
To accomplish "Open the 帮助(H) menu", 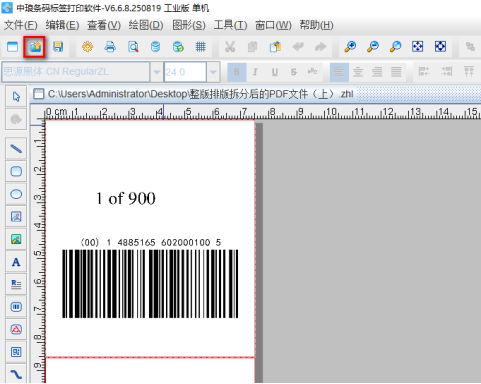I will pyautogui.click(x=316, y=25).
